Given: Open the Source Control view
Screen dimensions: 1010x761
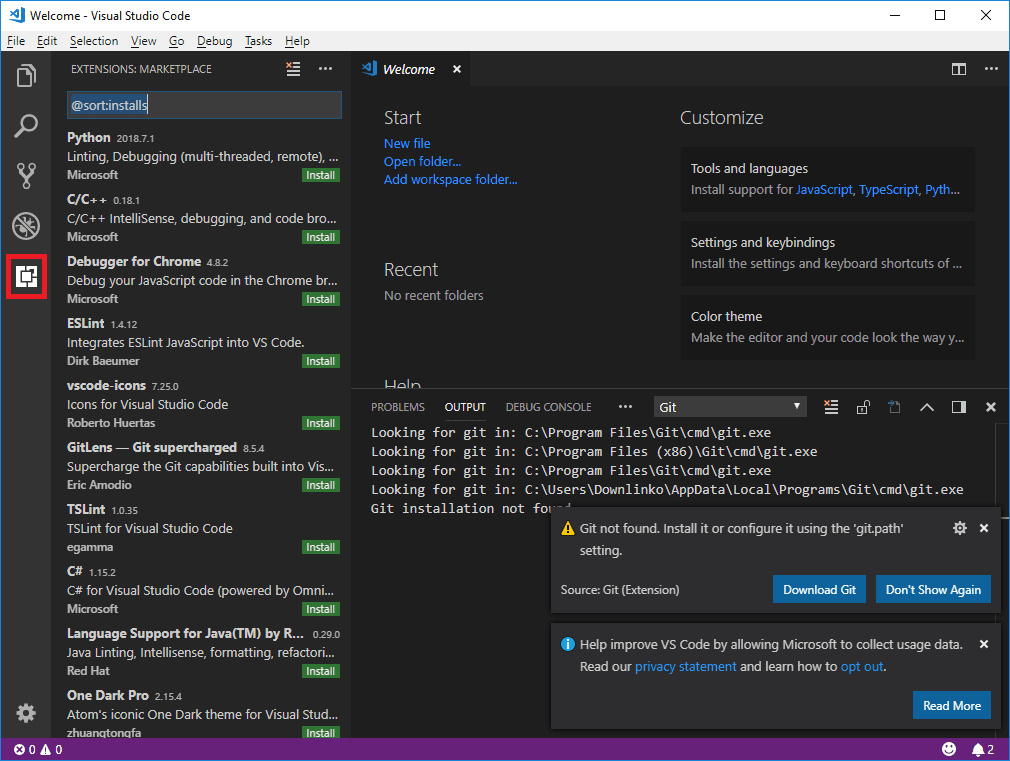Looking at the screenshot, I should click(x=26, y=175).
